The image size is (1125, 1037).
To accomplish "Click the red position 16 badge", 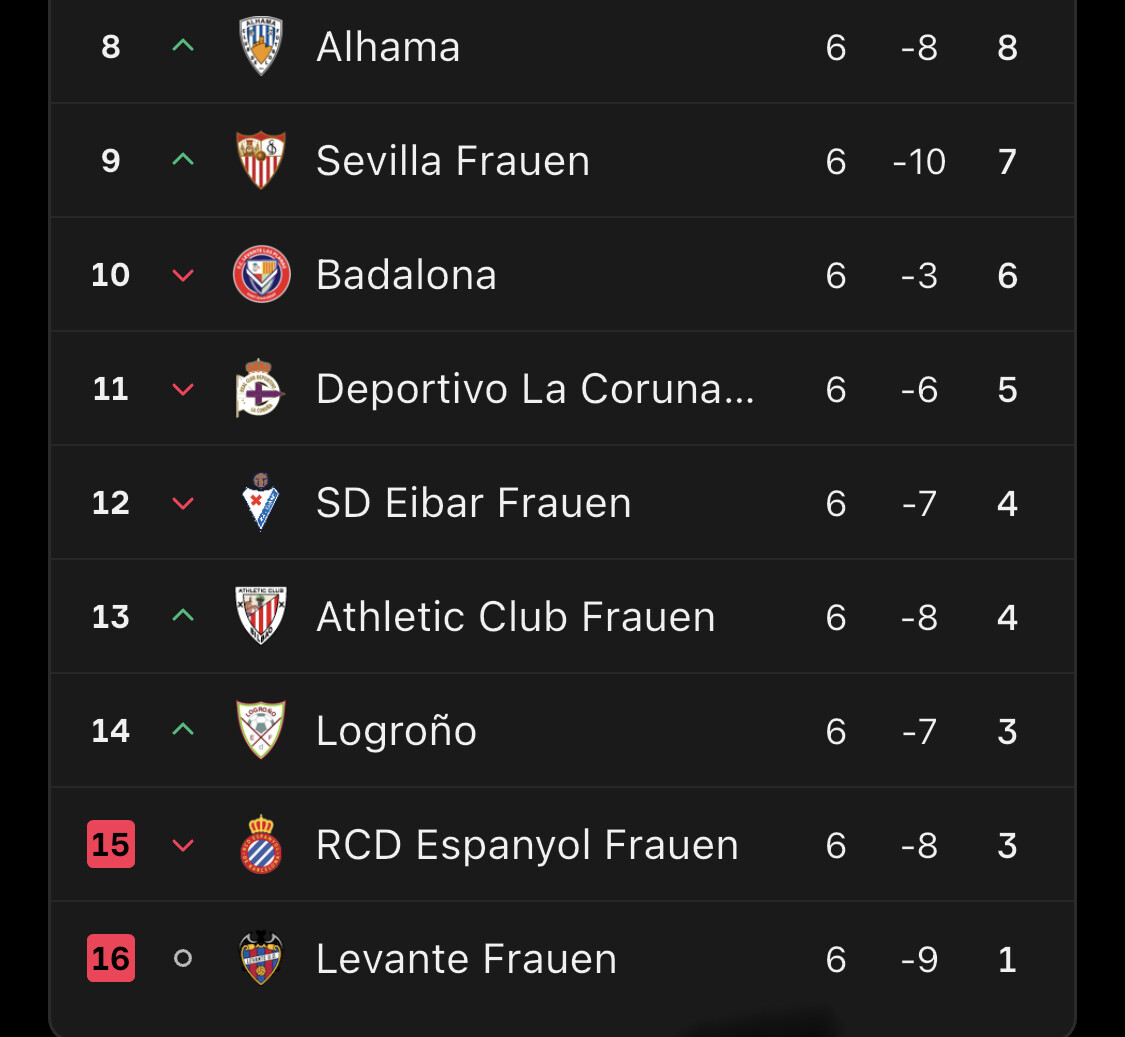I will click(111, 958).
